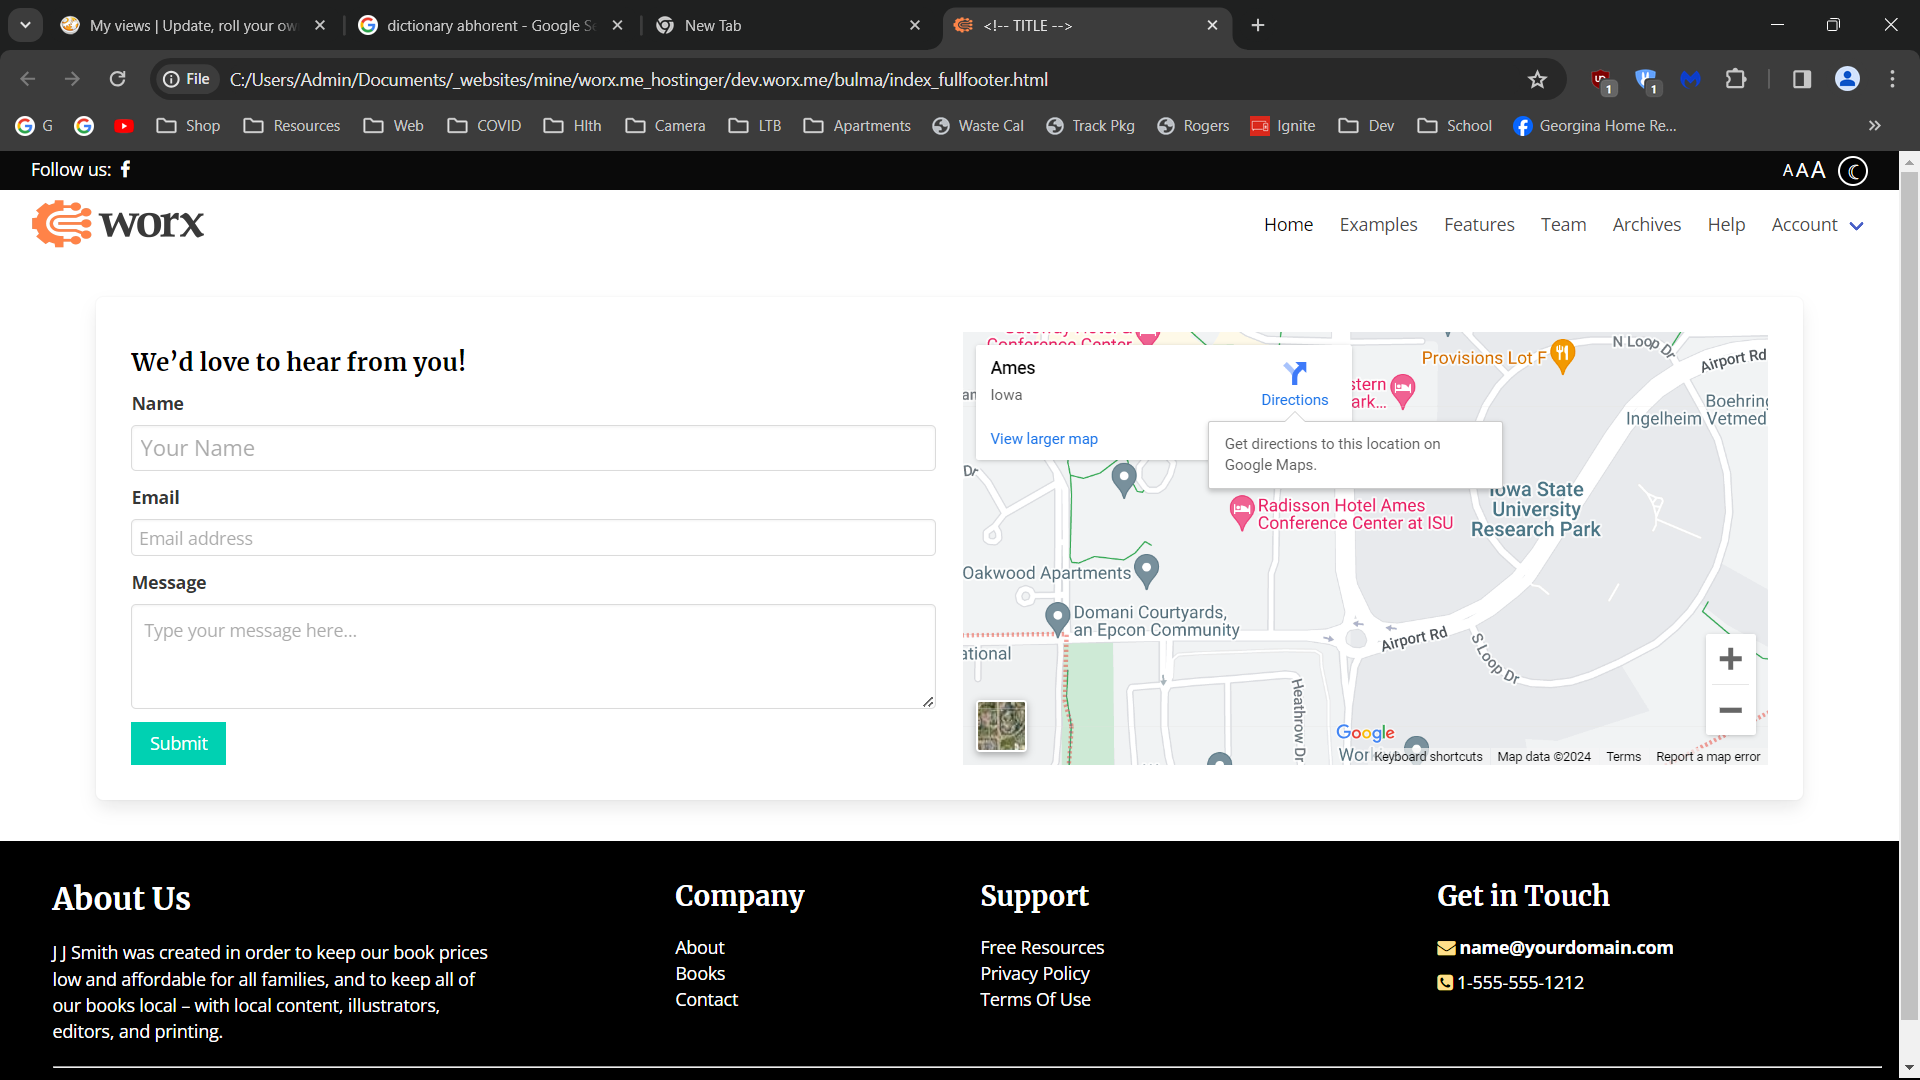Bookmark this page with the star icon

coord(1537,80)
